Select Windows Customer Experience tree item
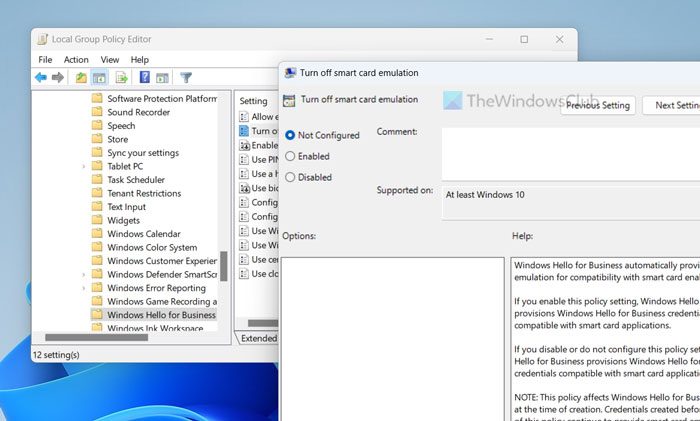The height and width of the screenshot is (421, 700). [x=162, y=261]
